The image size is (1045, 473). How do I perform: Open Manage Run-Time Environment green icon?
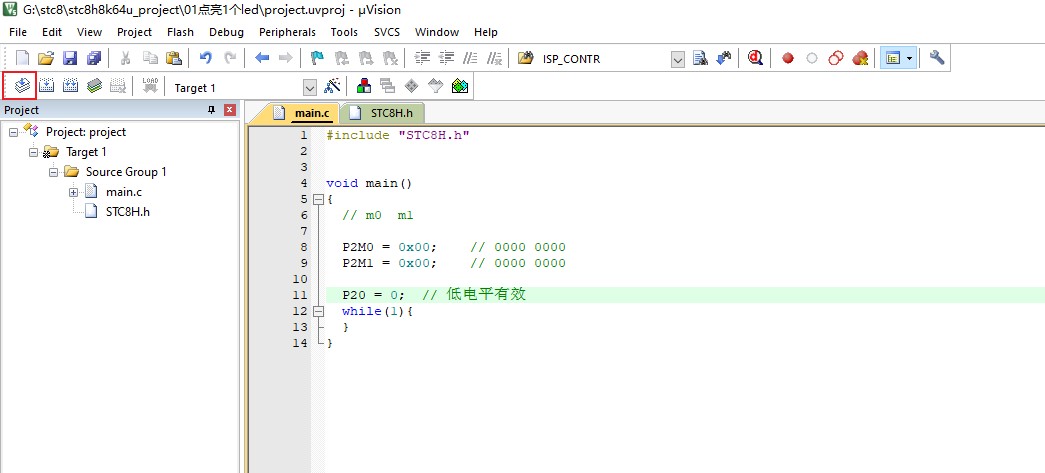[459, 86]
